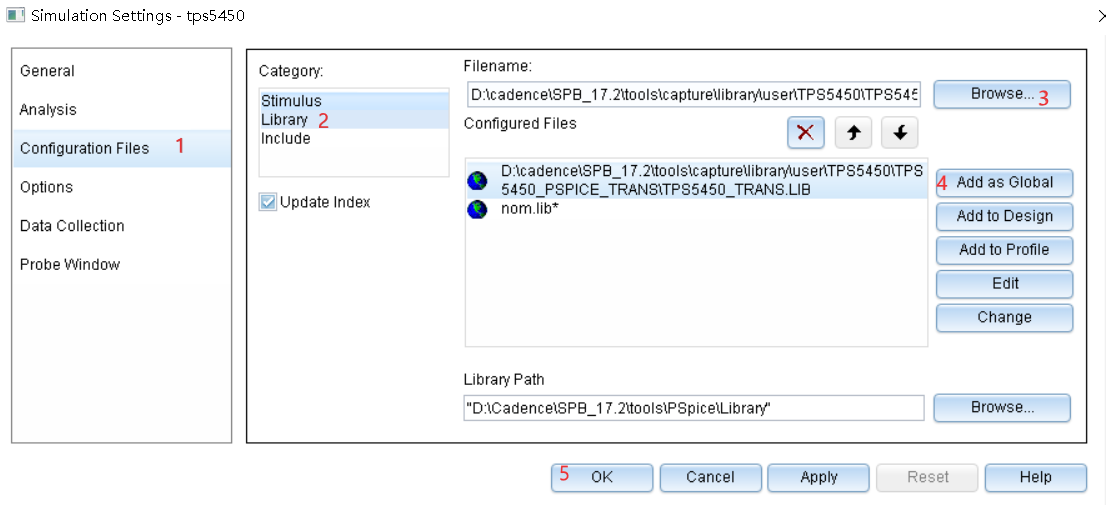Move selected file up with arrow button
The width and height of the screenshot is (1106, 505).
coord(853,133)
